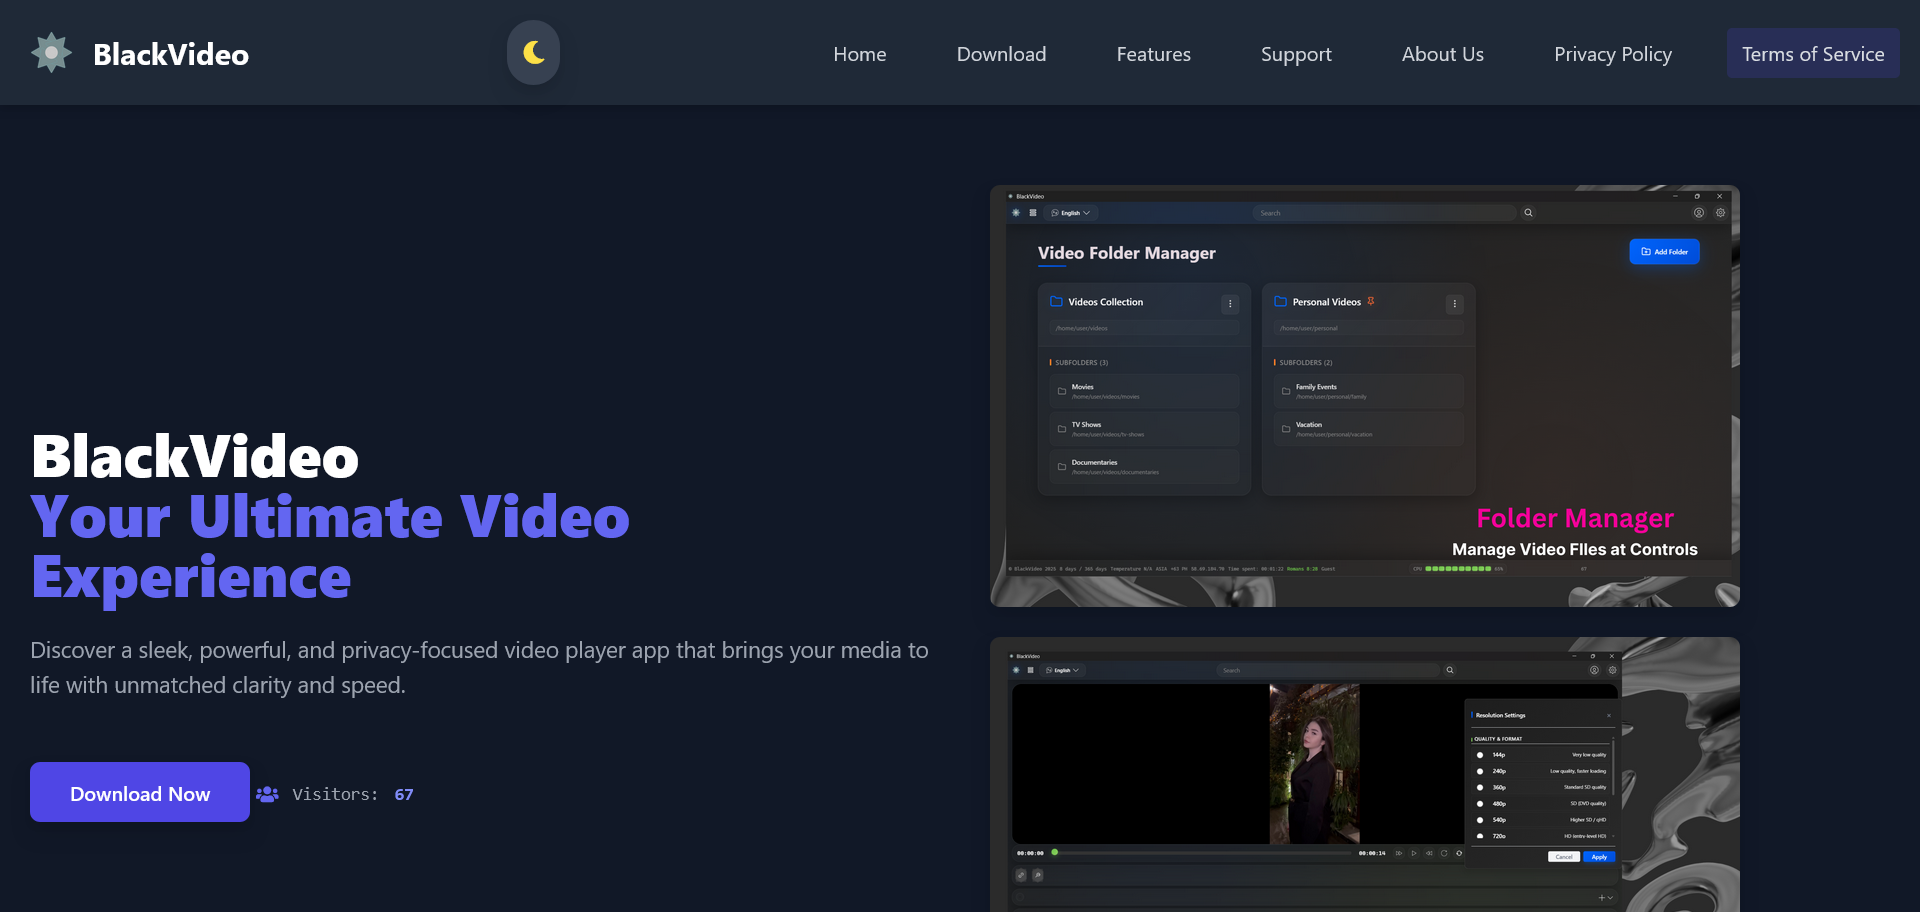Click Cancel in the Resolution Settings dialog
The image size is (1920, 912).
click(x=1564, y=857)
